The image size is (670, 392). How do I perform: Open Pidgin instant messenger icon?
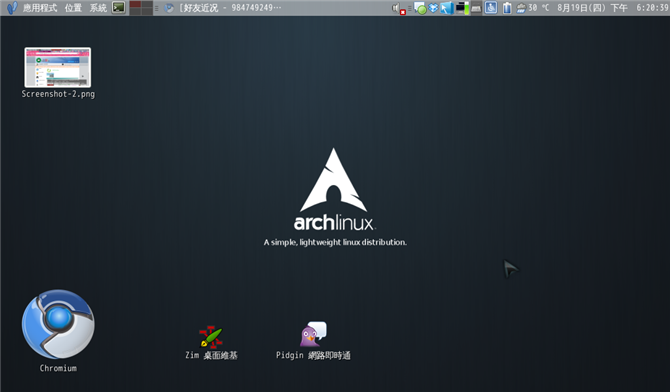313,334
